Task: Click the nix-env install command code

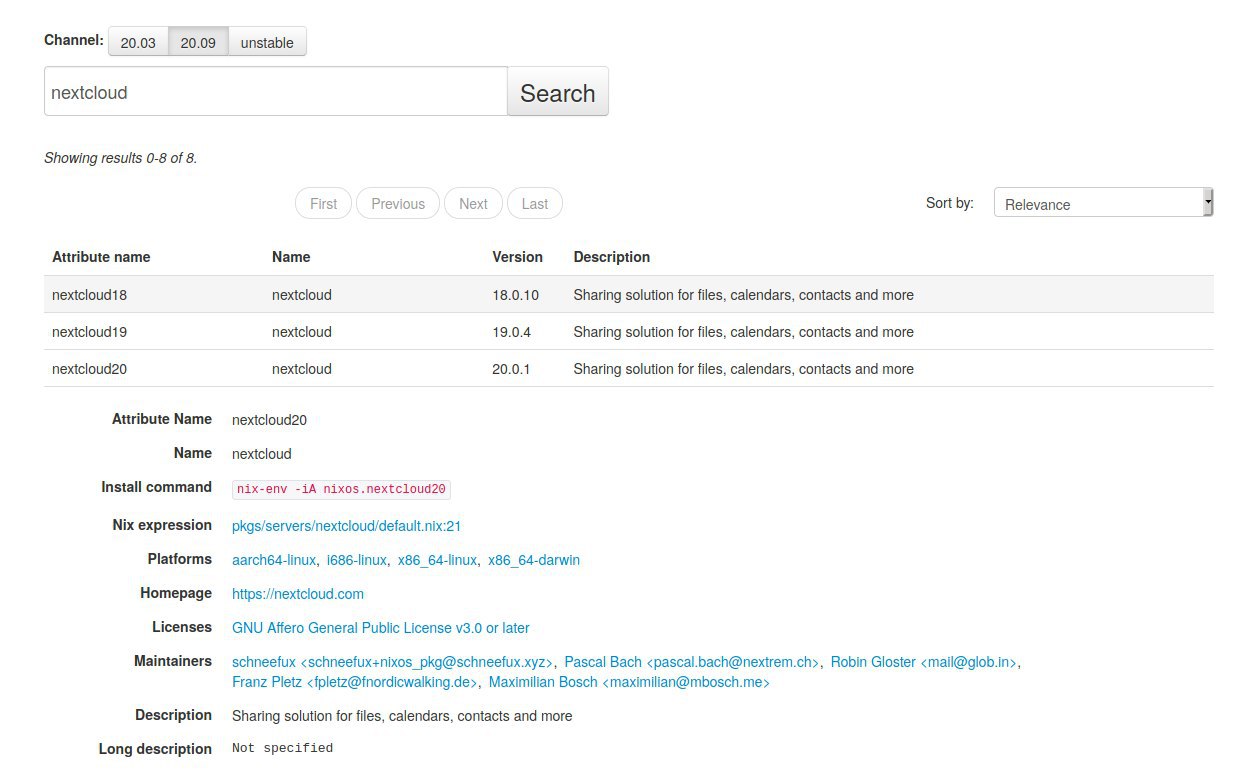Action: click(341, 489)
